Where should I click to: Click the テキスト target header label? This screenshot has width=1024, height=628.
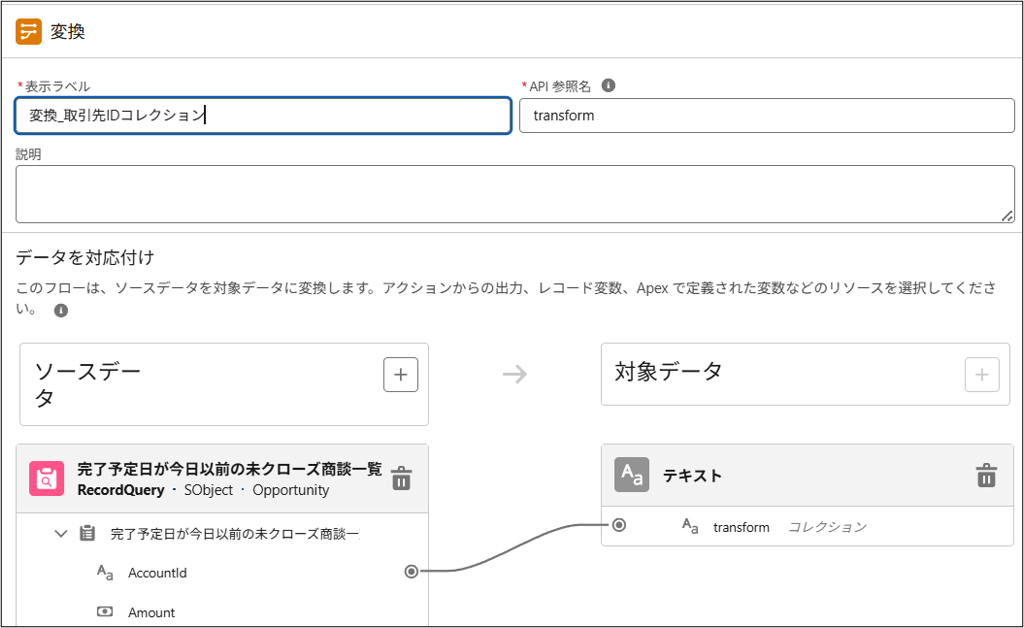pos(692,476)
